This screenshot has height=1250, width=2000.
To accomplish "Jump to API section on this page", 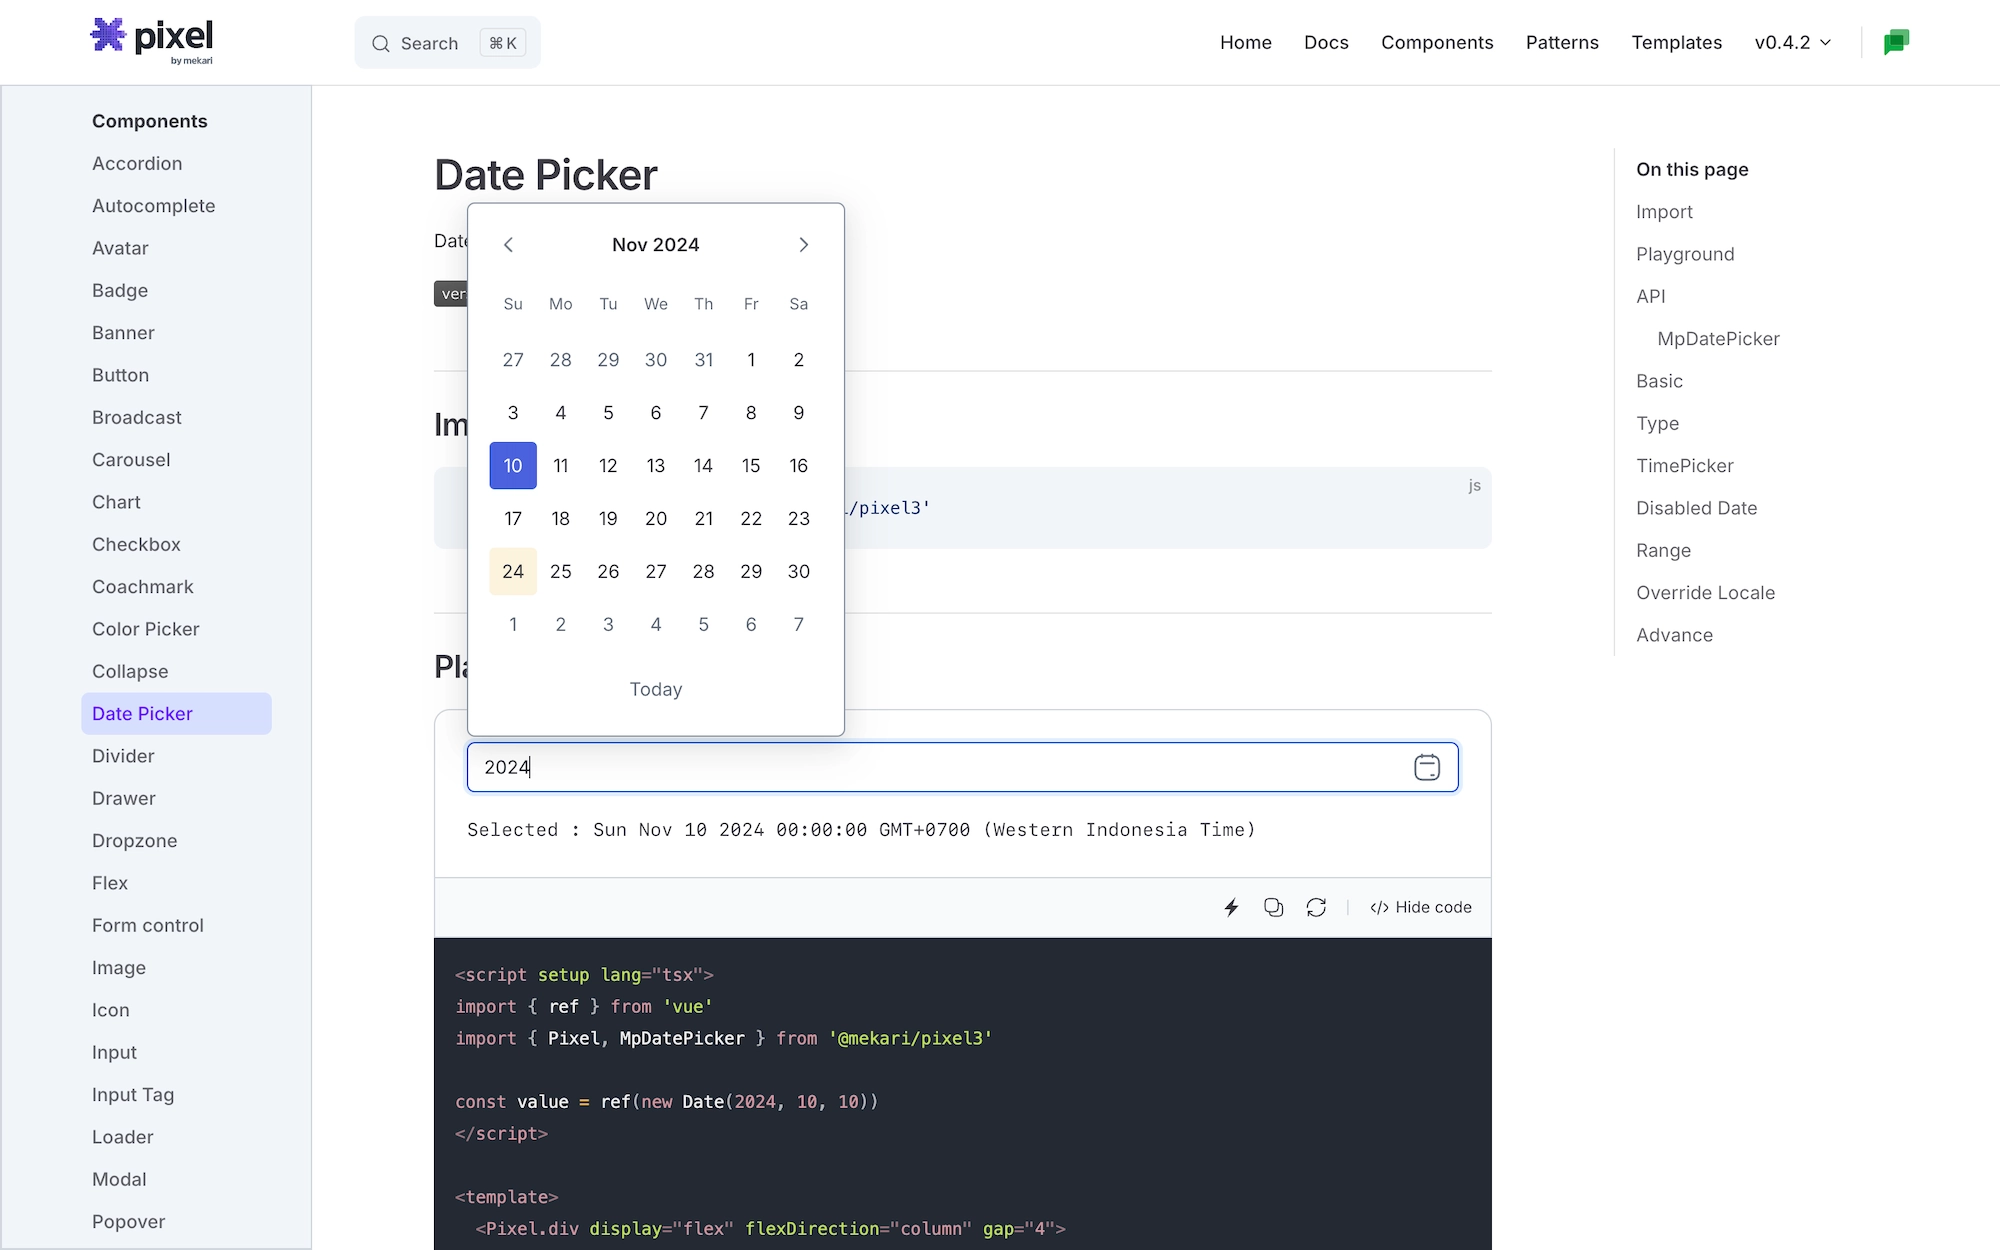I will pos(1651,296).
